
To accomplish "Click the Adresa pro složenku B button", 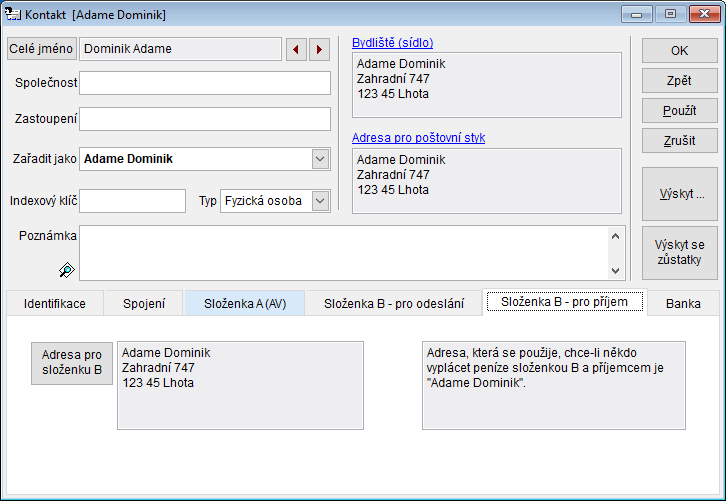I will [x=72, y=363].
